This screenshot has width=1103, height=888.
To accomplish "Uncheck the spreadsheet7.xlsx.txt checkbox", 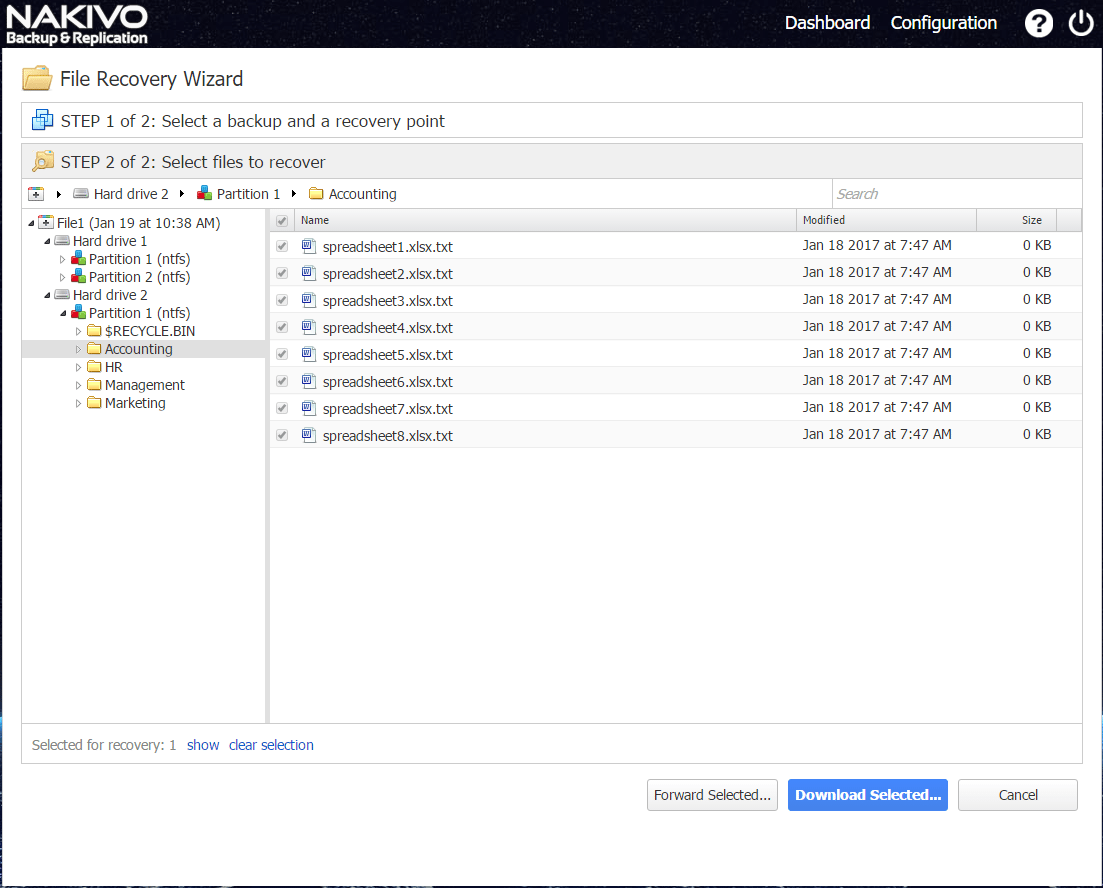I will coord(282,408).
